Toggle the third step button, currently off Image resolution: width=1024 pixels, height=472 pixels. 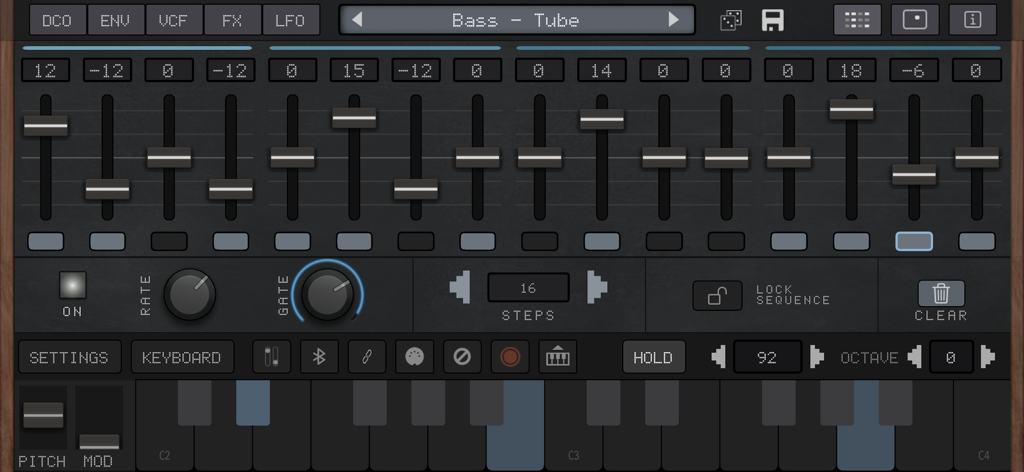pos(169,242)
